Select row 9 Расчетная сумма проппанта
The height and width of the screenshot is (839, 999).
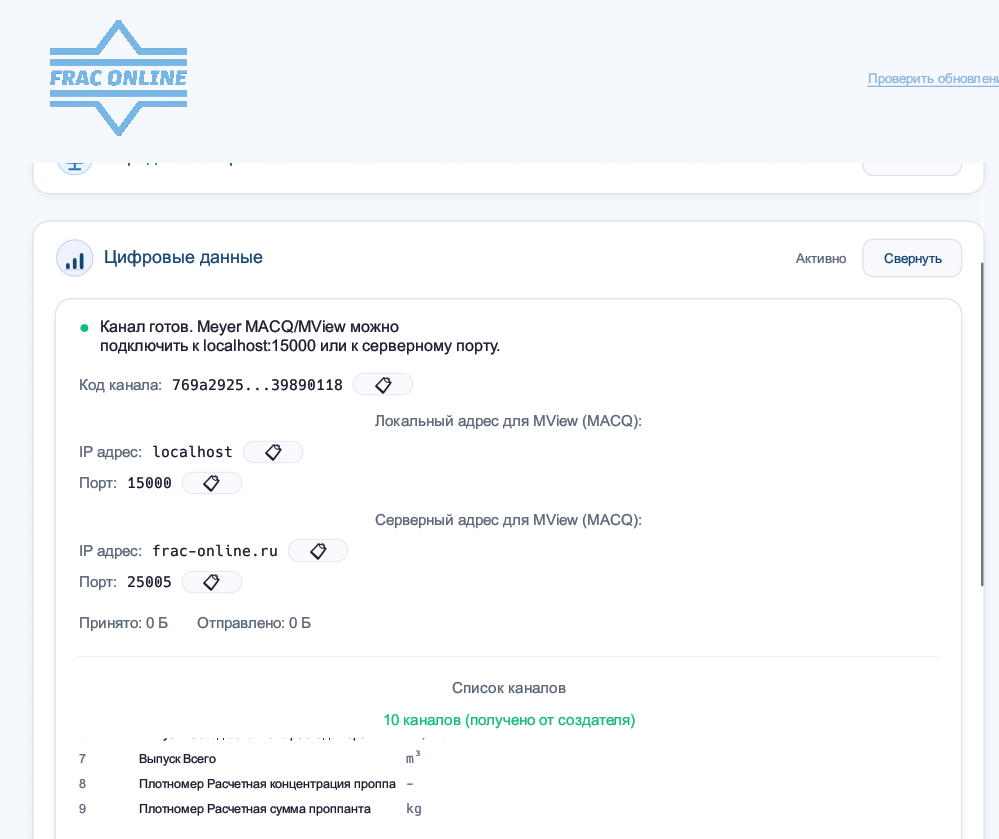(254, 809)
